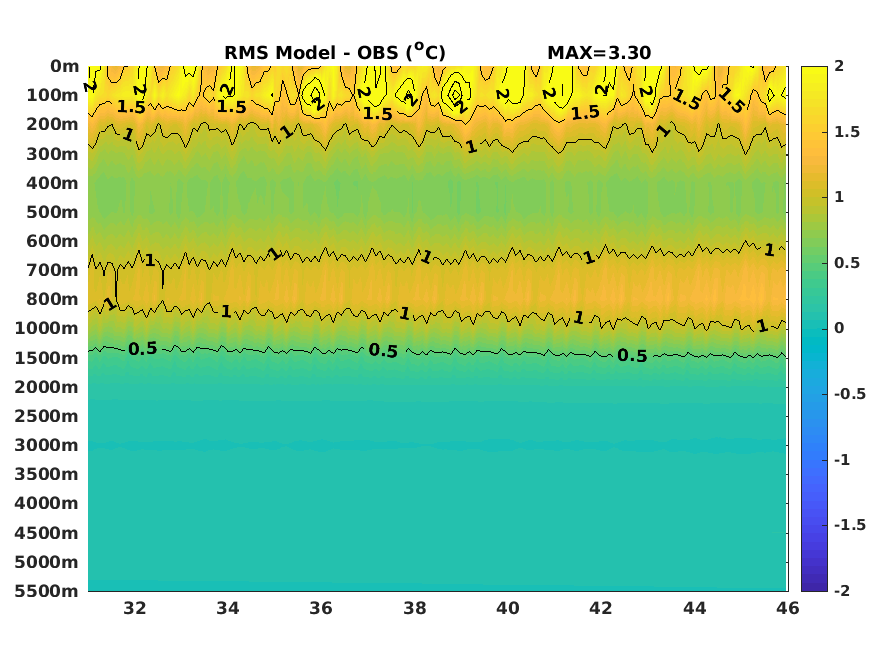Pick the x-axis tick label "42"
This screenshot has height=656, width=875.
click(601, 608)
